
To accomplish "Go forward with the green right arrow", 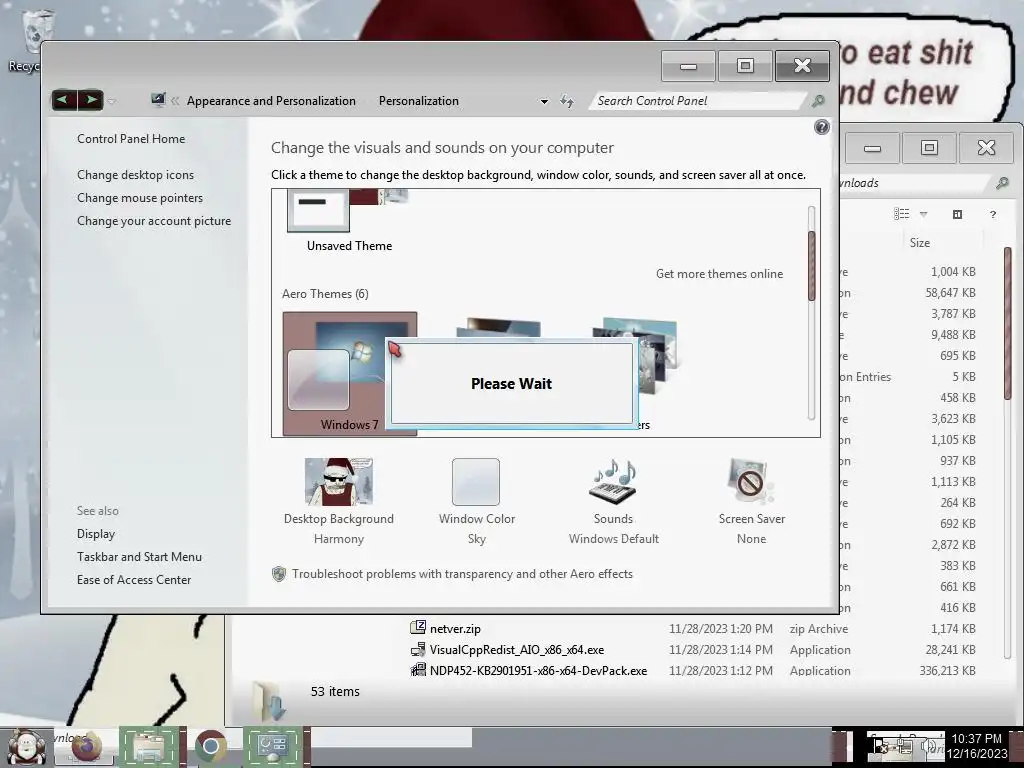I will click(x=91, y=100).
